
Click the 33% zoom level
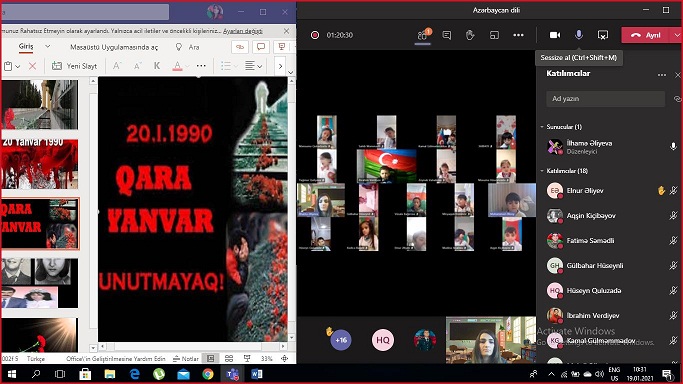tap(266, 359)
